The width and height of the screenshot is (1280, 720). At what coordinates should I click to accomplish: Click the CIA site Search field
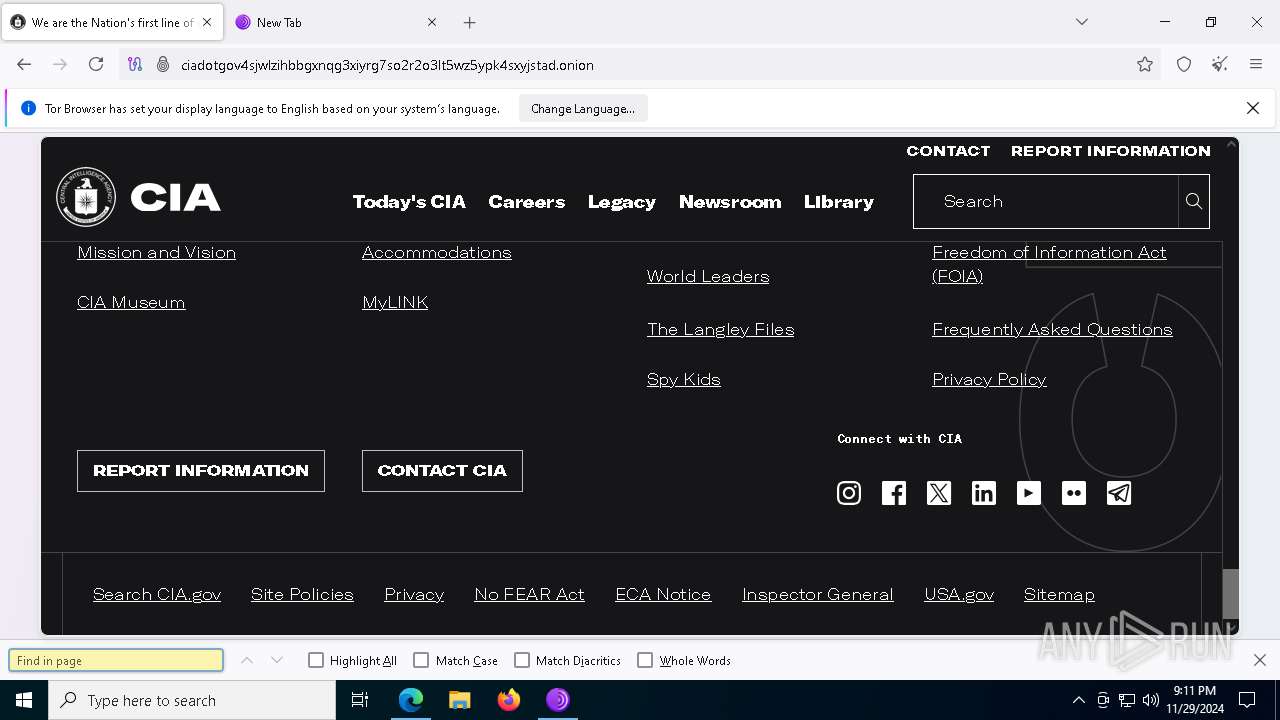pos(1046,201)
